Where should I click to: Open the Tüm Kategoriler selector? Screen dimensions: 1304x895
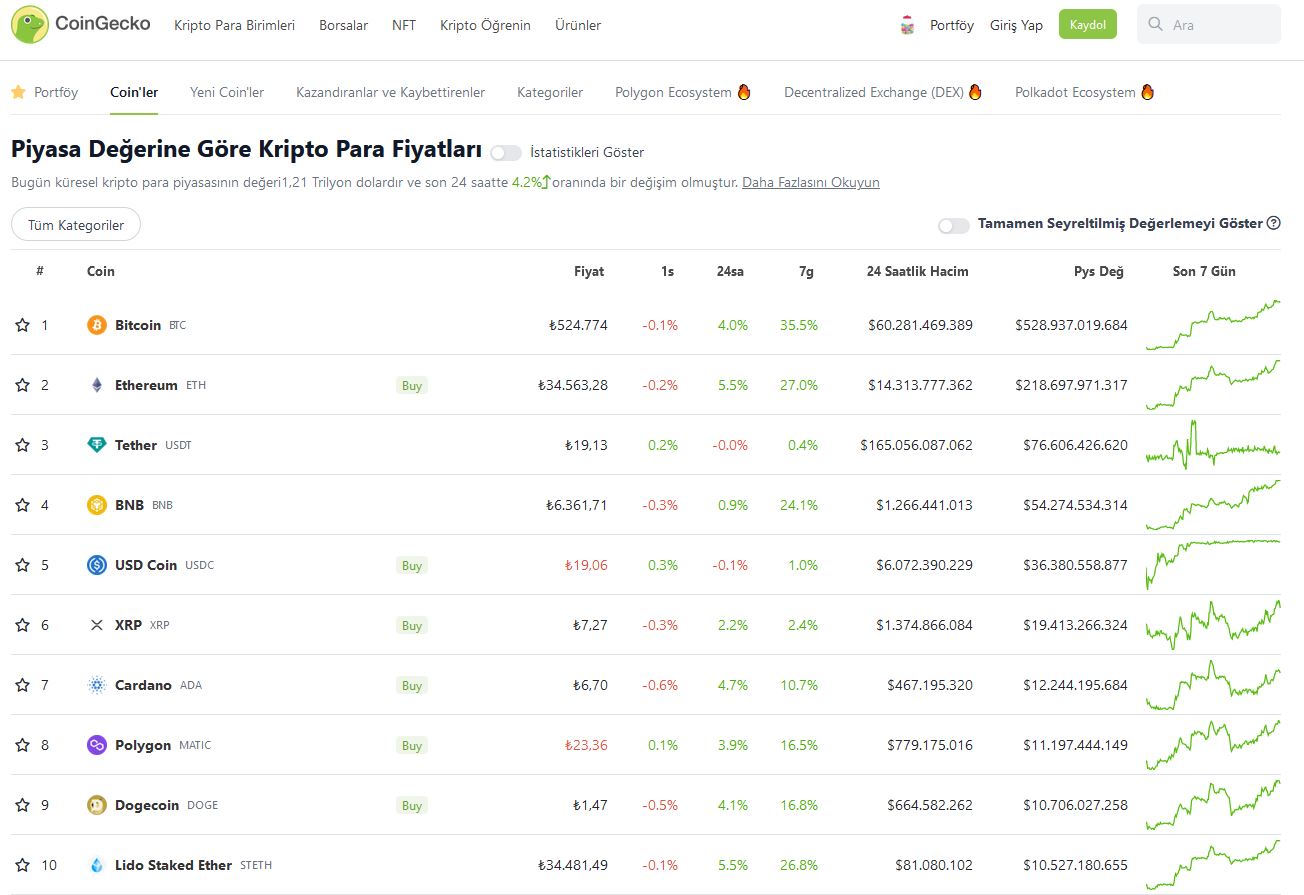click(75, 224)
